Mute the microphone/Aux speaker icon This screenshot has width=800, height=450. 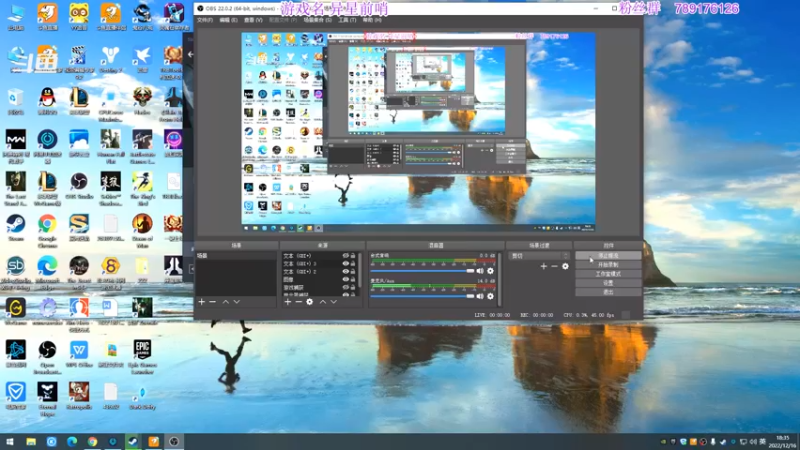point(480,296)
